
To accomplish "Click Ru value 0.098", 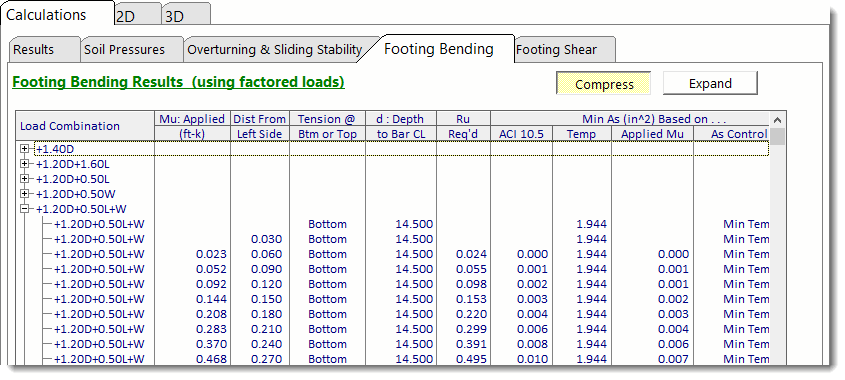I will [472, 285].
